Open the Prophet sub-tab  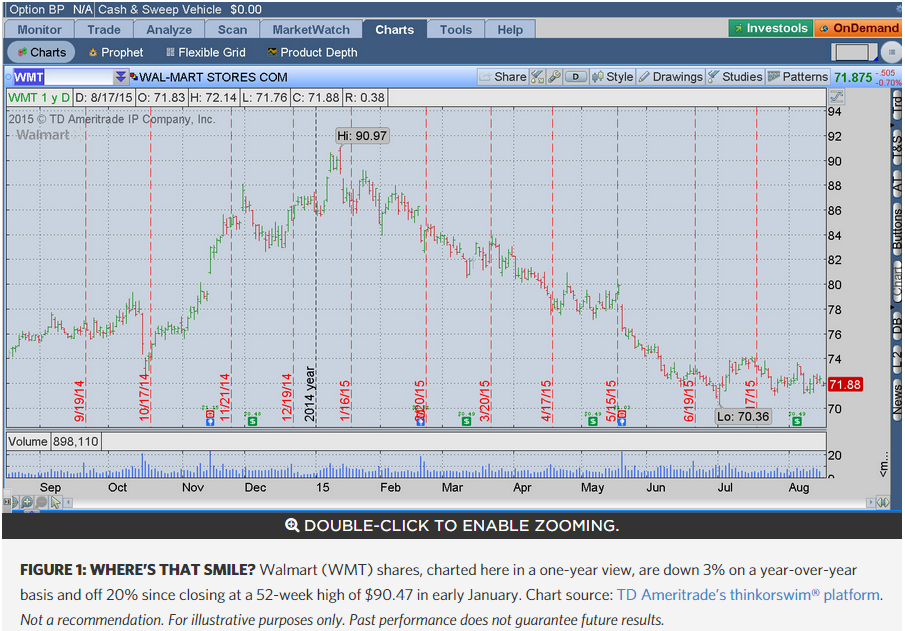[x=115, y=53]
